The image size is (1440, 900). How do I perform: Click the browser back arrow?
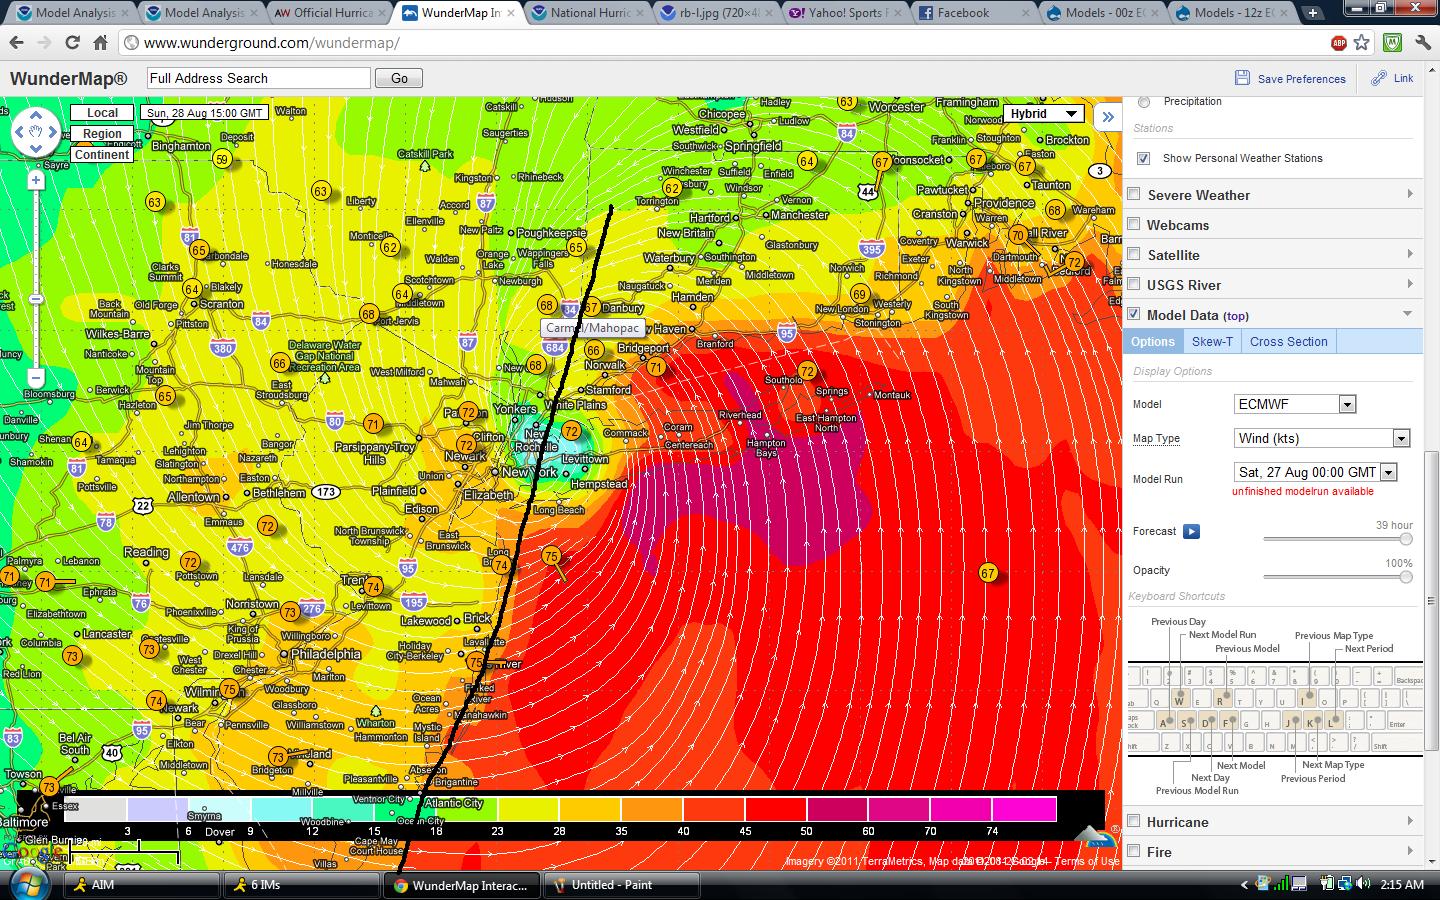(x=16, y=43)
